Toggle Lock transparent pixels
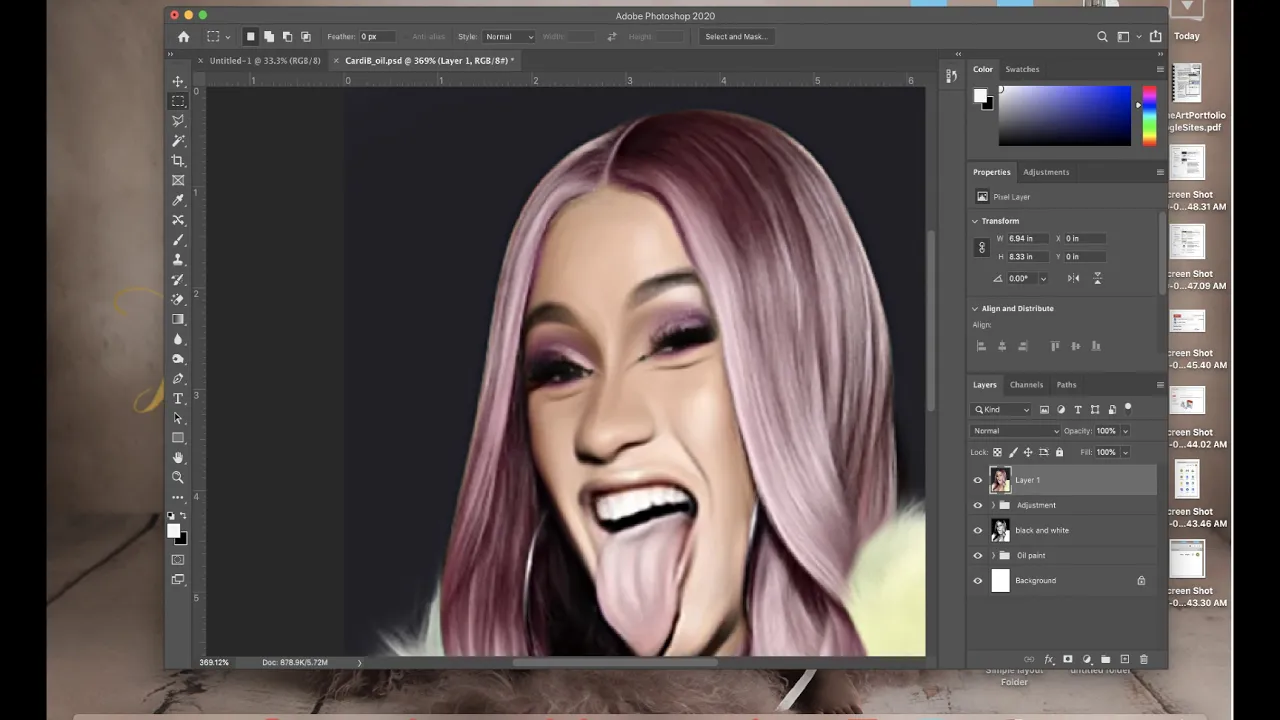Screen dimensions: 1280x720 (997, 452)
